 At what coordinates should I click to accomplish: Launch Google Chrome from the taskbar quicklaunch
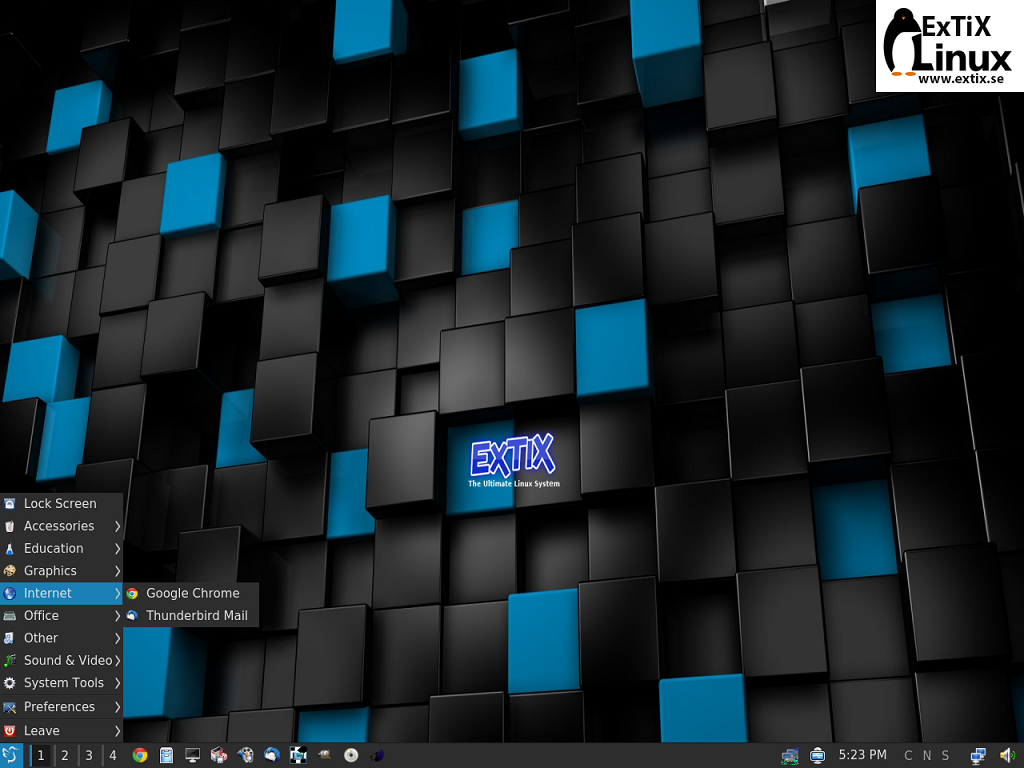(140, 756)
